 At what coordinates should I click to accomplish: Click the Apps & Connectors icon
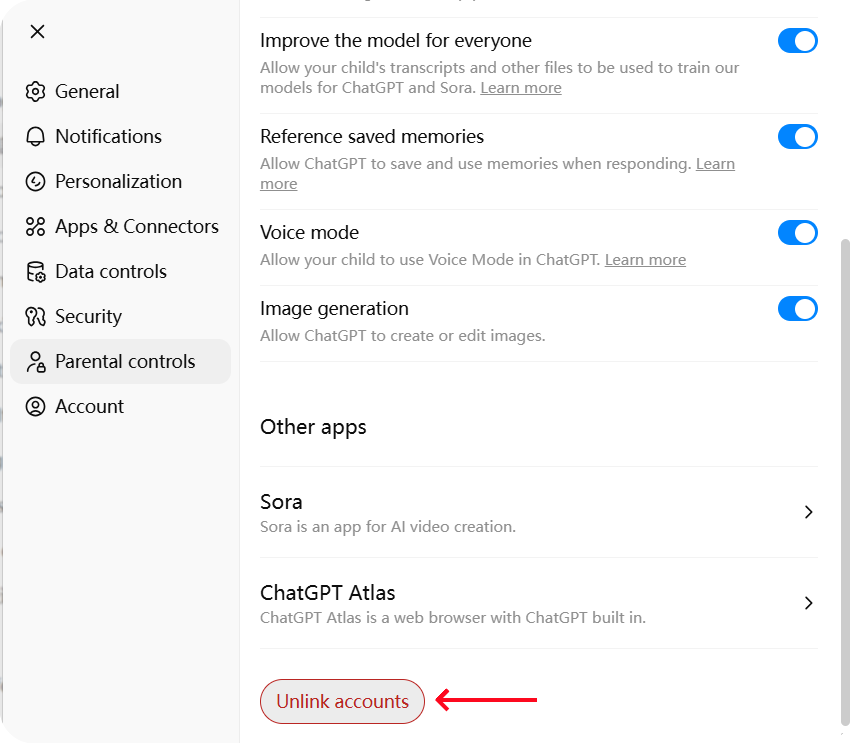[x=36, y=227]
